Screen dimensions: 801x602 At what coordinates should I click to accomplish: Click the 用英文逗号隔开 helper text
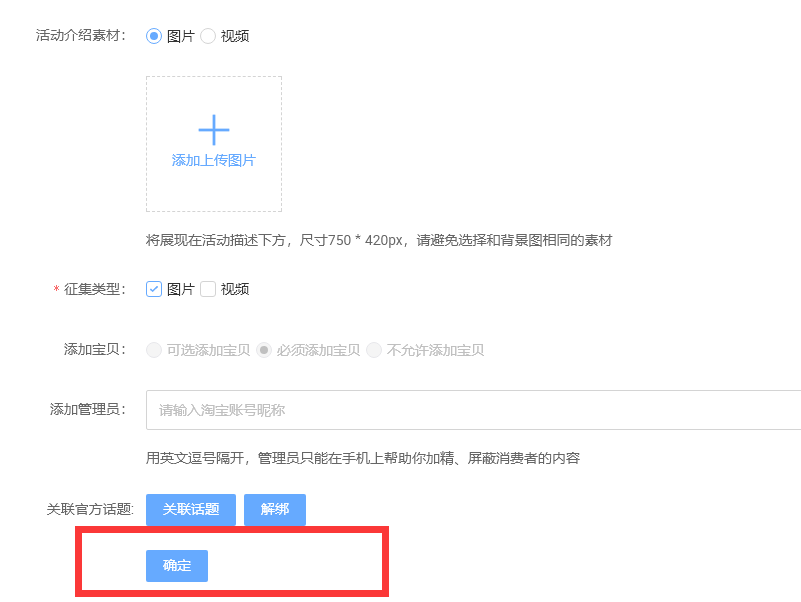(363, 458)
